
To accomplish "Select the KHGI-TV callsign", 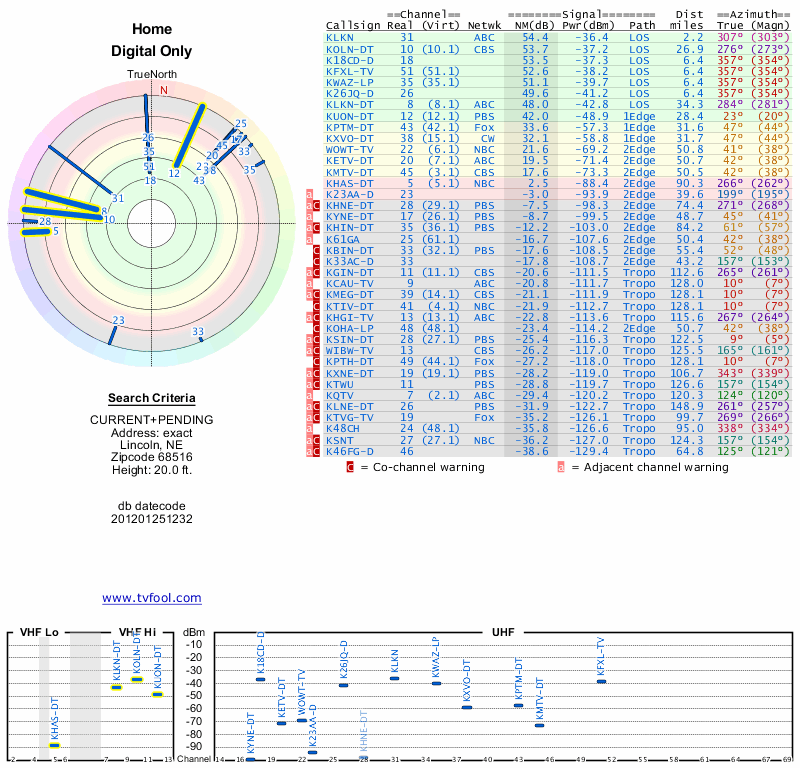I will tap(350, 317).
